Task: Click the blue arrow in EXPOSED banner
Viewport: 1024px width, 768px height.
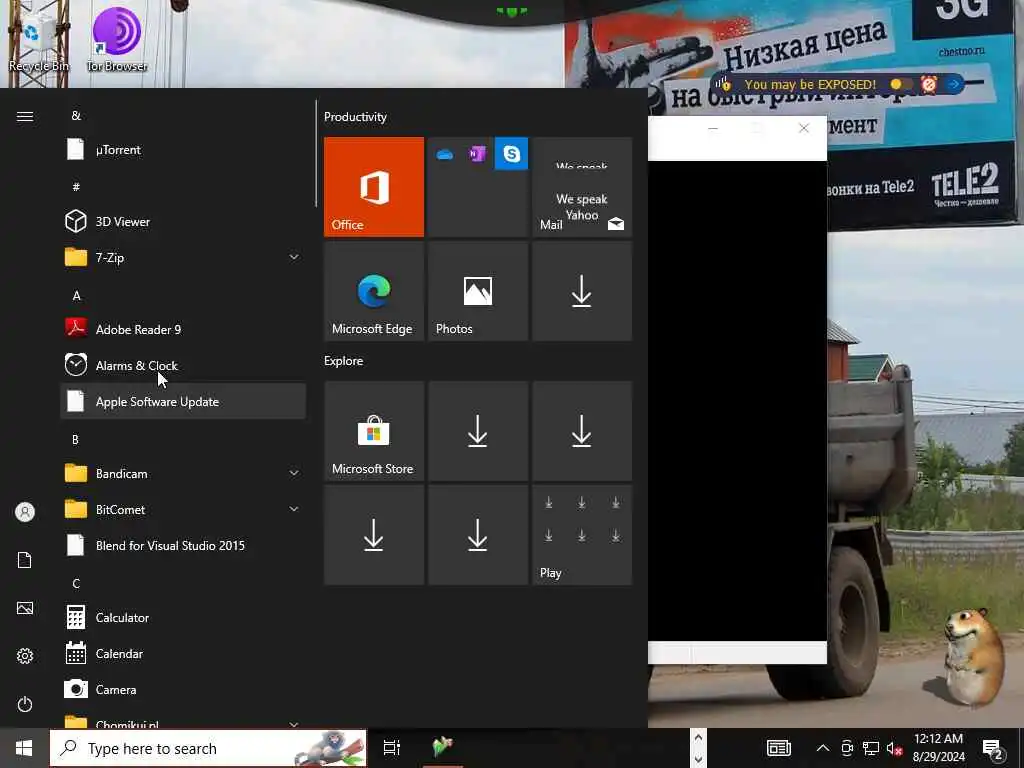Action: pyautogui.click(x=953, y=84)
